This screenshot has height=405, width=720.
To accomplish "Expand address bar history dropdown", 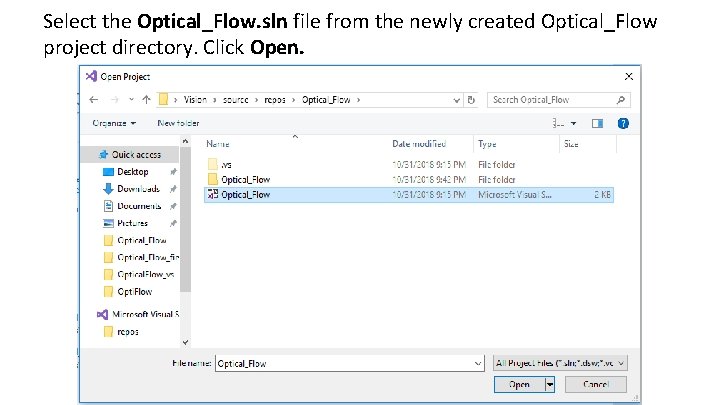I will tap(456, 100).
